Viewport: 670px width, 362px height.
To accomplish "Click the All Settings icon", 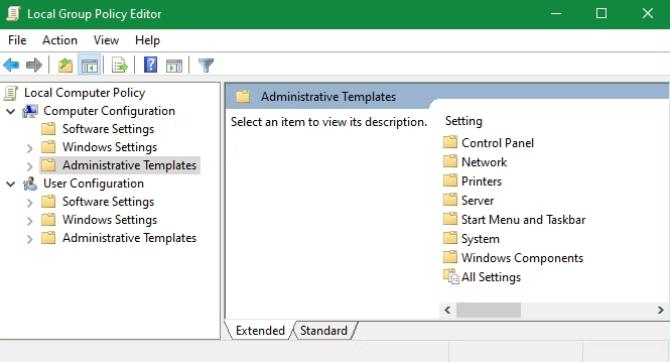I will pyautogui.click(x=451, y=277).
